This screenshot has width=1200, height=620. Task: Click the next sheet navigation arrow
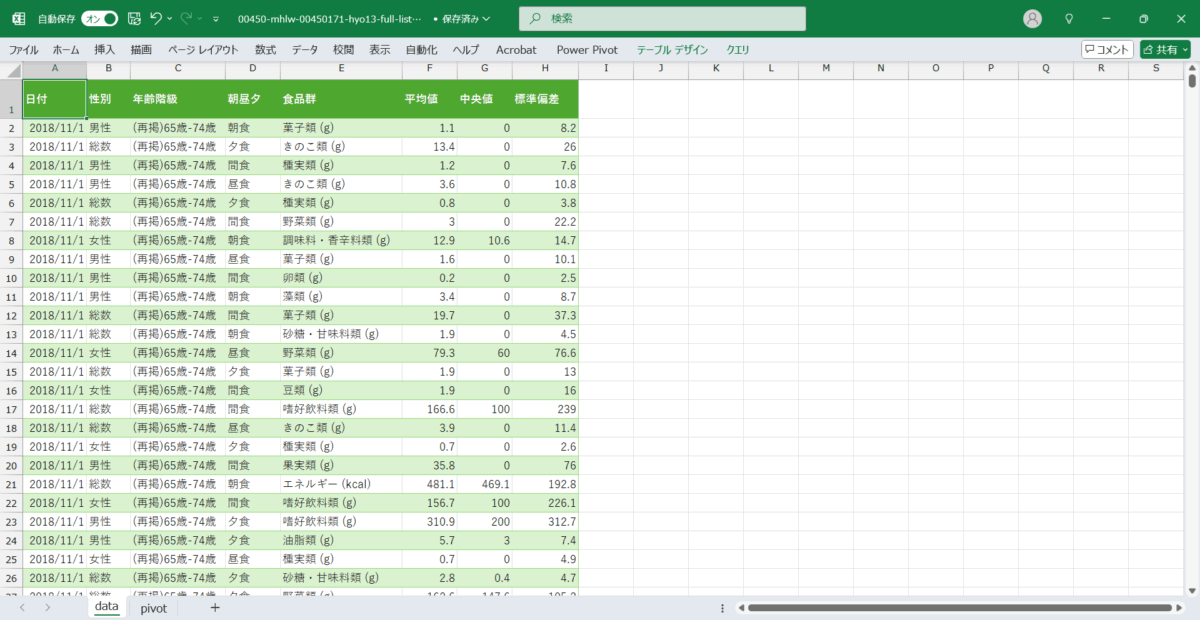pyautogui.click(x=47, y=607)
